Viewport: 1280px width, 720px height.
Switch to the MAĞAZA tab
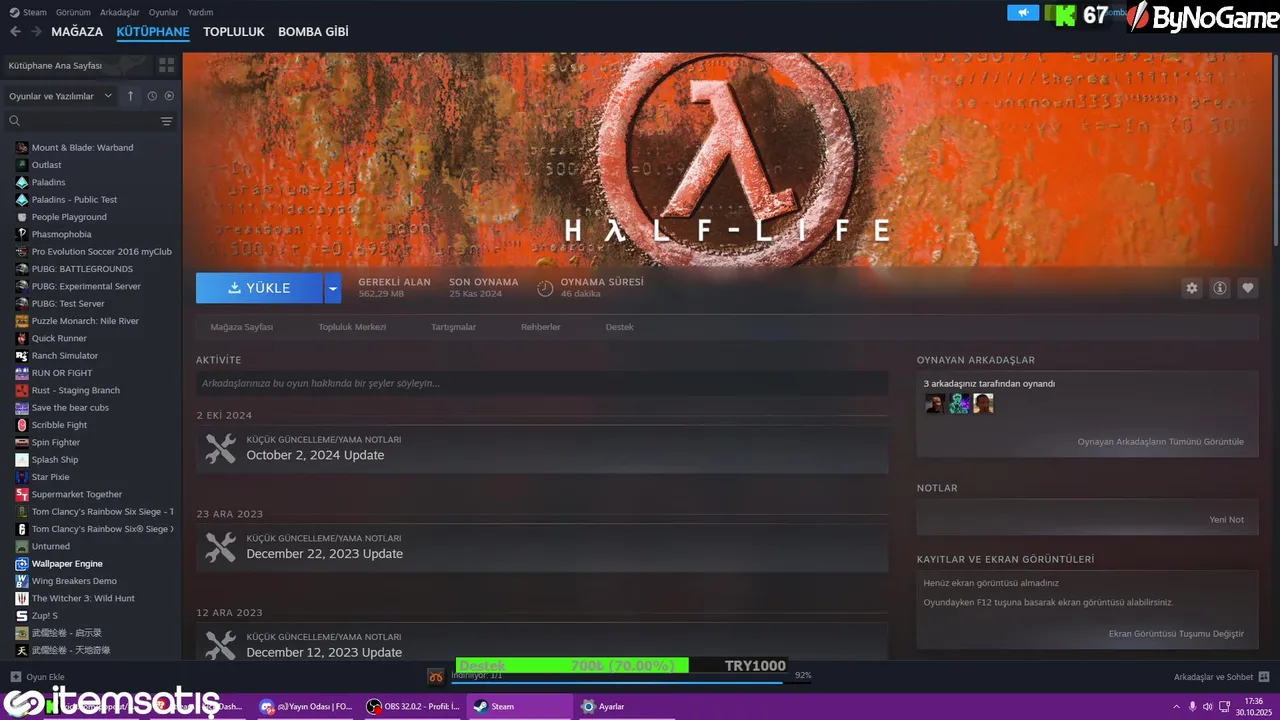77,32
